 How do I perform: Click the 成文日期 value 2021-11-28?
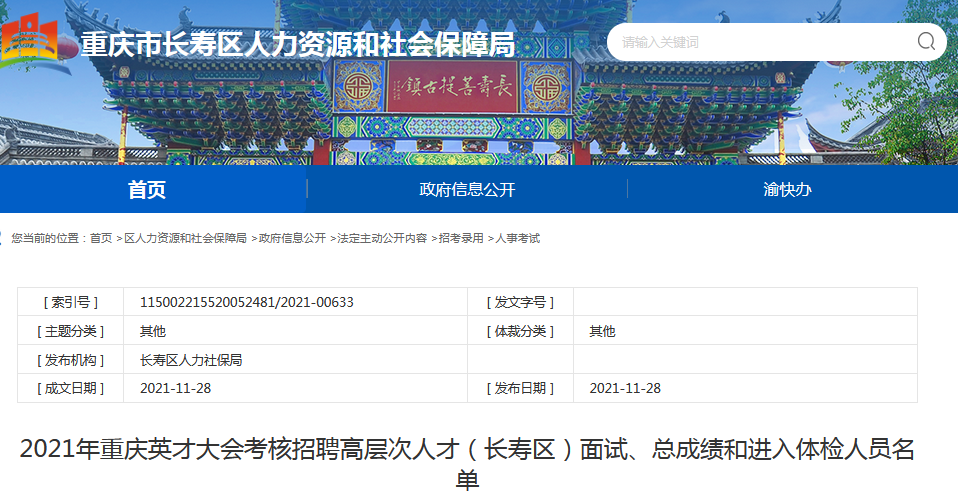point(175,388)
